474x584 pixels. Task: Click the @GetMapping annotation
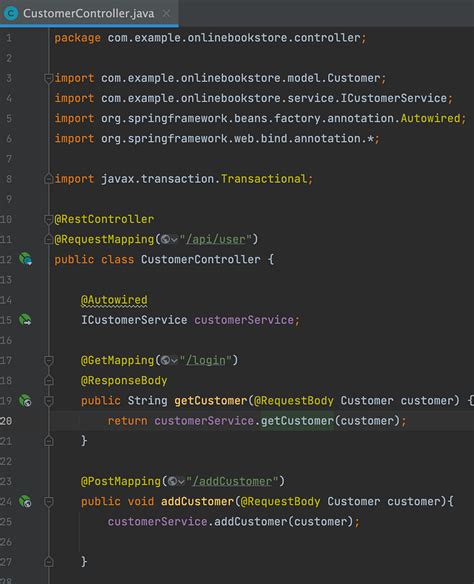pyautogui.click(x=117, y=360)
